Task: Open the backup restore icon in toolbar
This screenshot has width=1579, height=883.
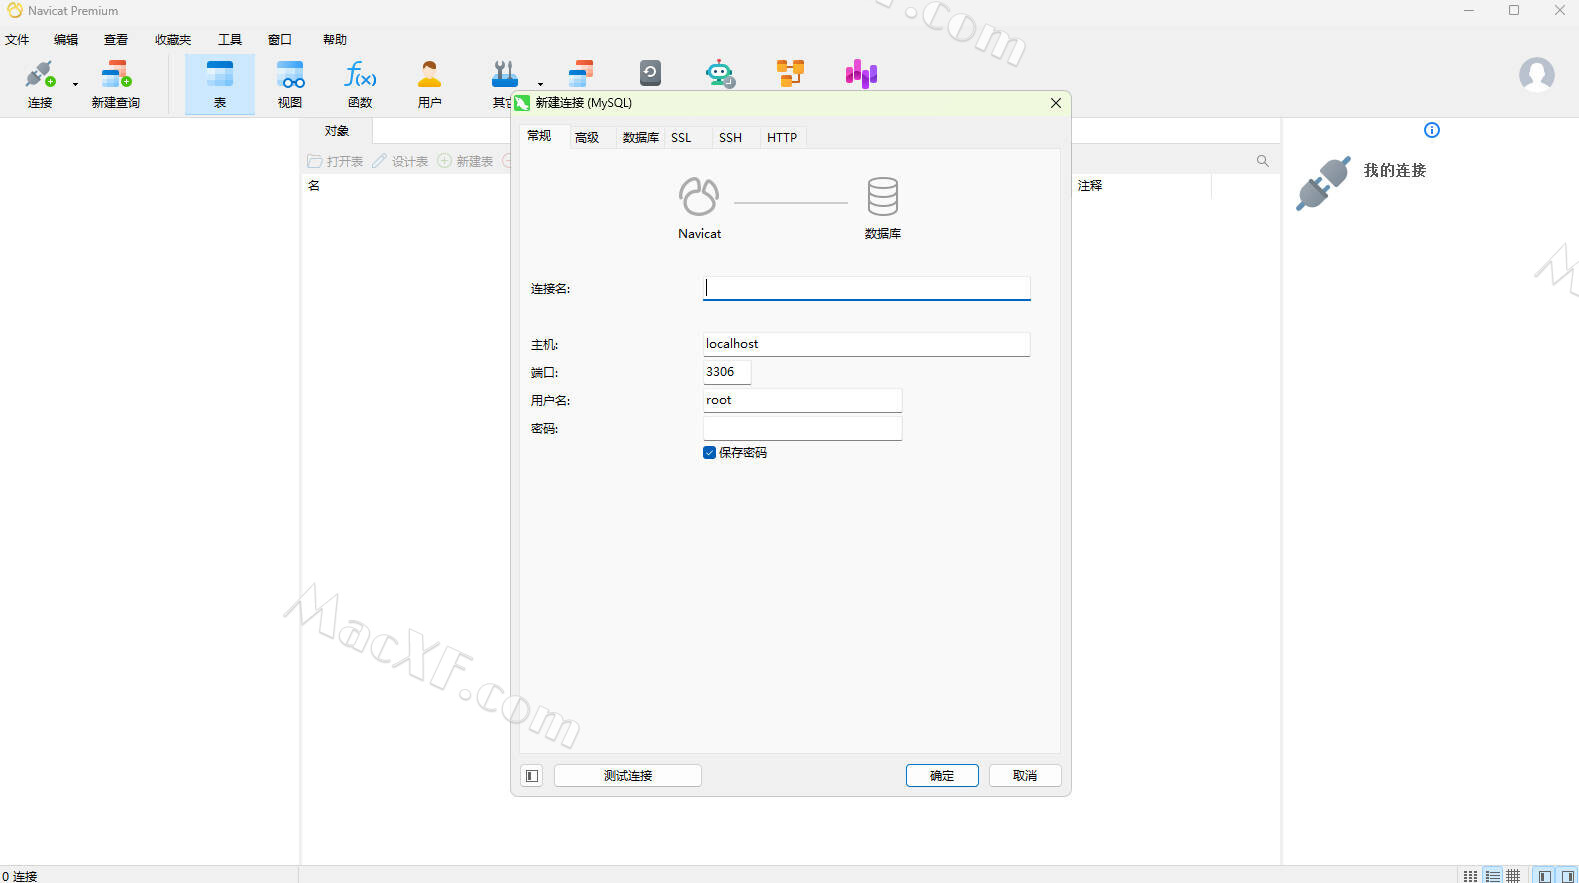Action: click(x=650, y=73)
